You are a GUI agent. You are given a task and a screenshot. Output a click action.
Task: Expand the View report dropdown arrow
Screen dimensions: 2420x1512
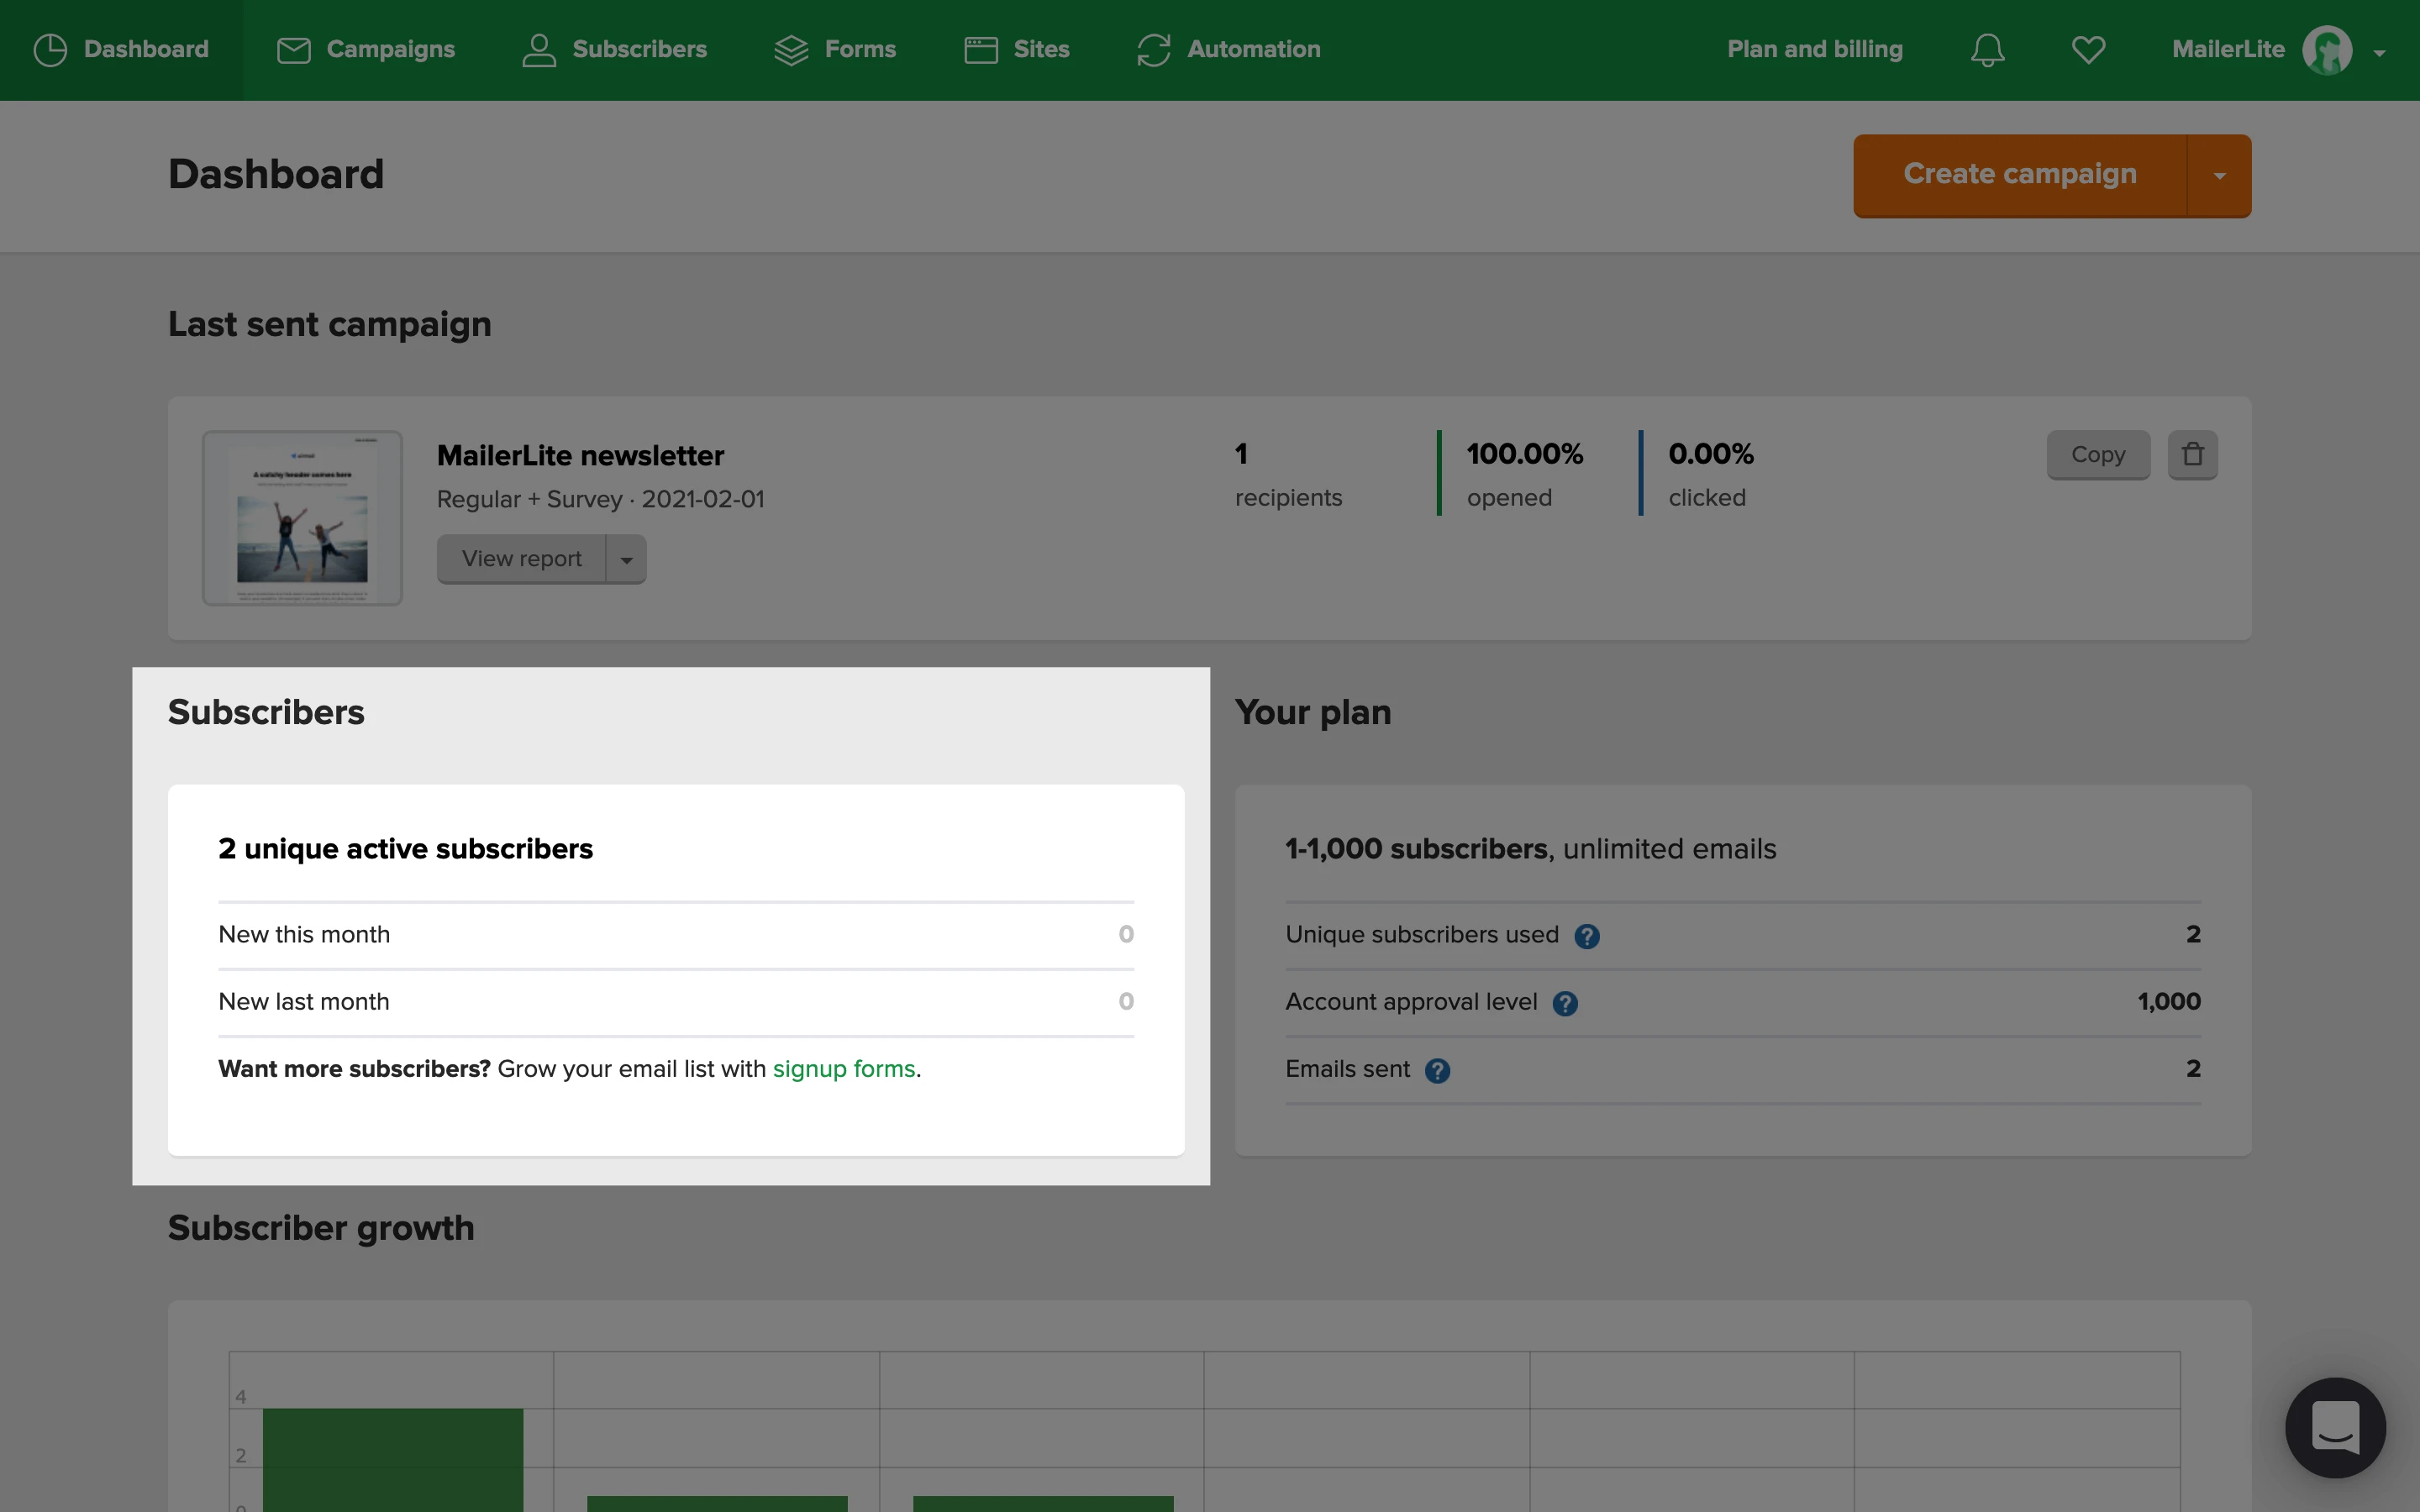[x=626, y=560]
